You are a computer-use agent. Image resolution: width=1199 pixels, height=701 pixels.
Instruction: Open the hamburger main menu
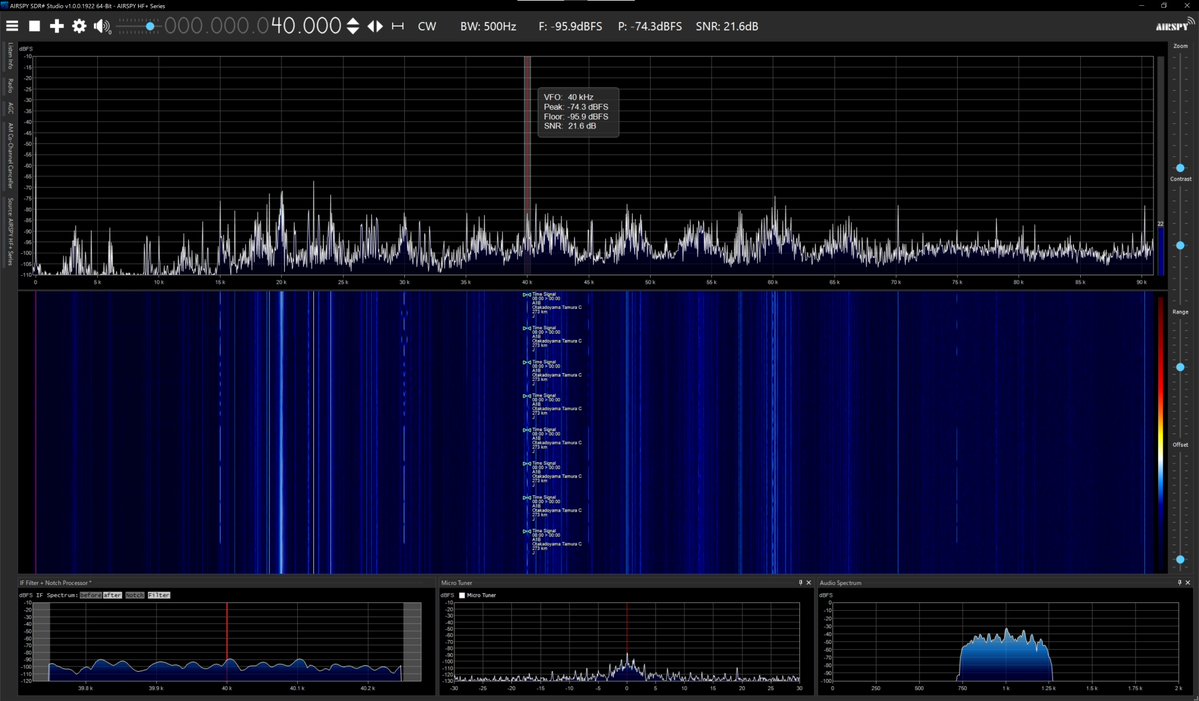coord(11,26)
